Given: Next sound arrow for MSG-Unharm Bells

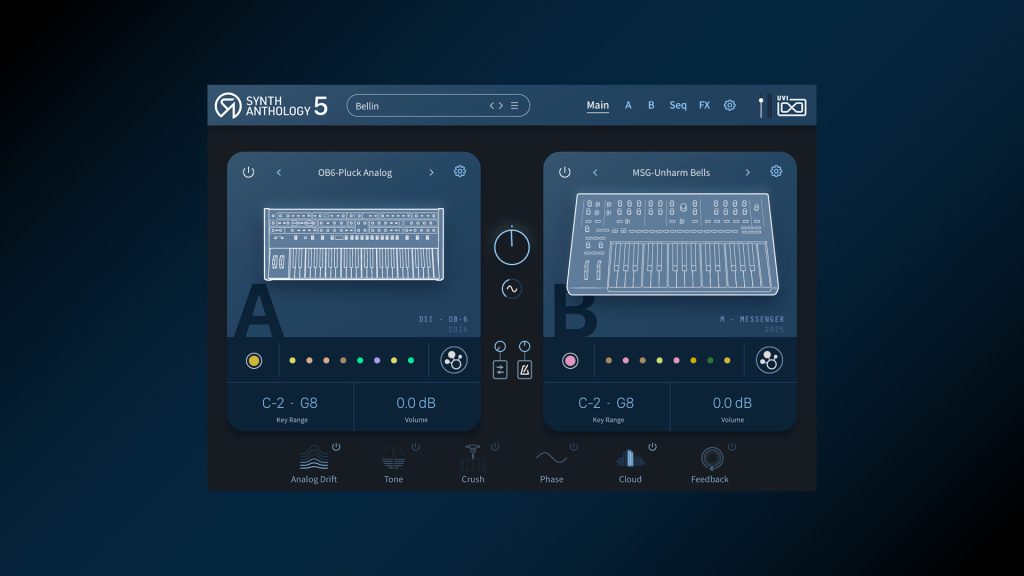Looking at the screenshot, I should [748, 172].
